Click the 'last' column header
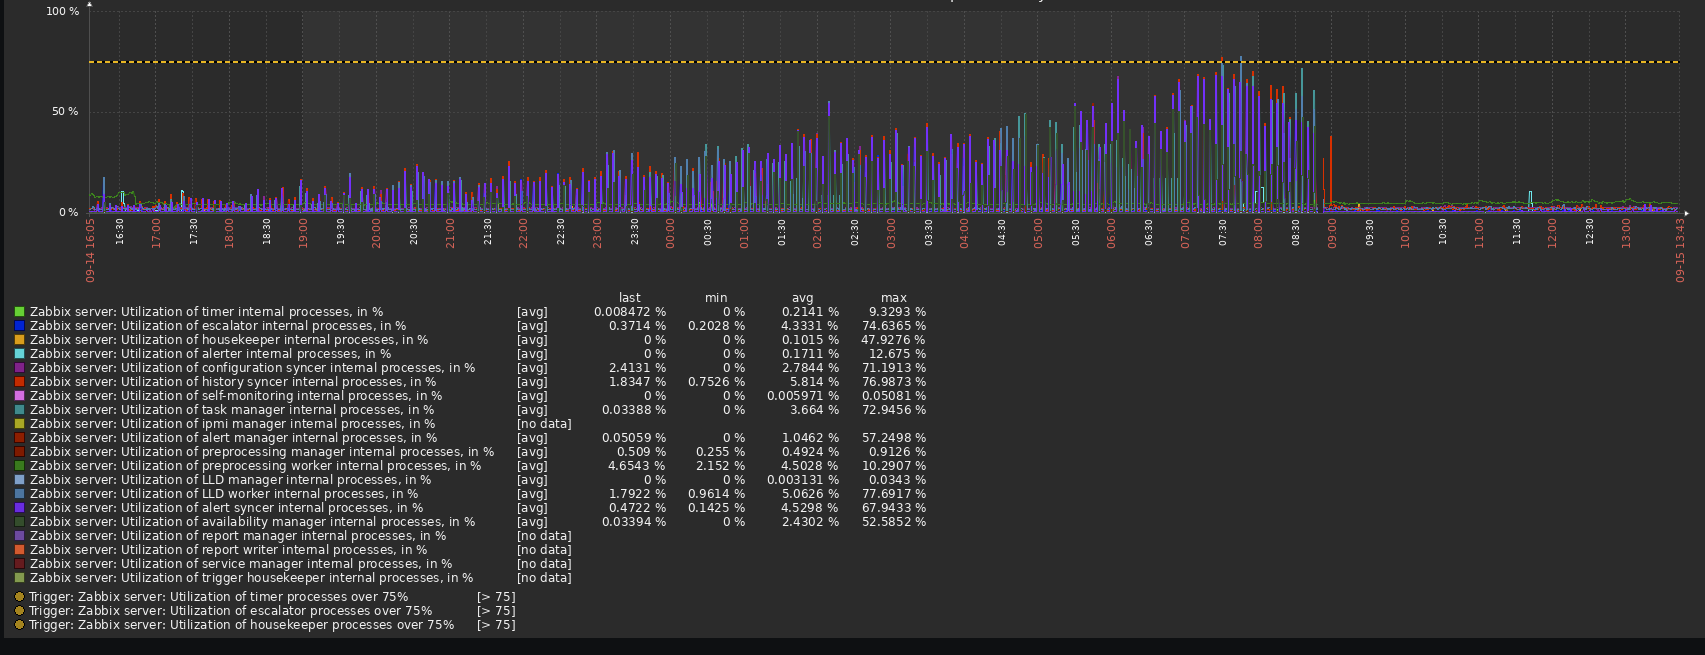 [630, 298]
